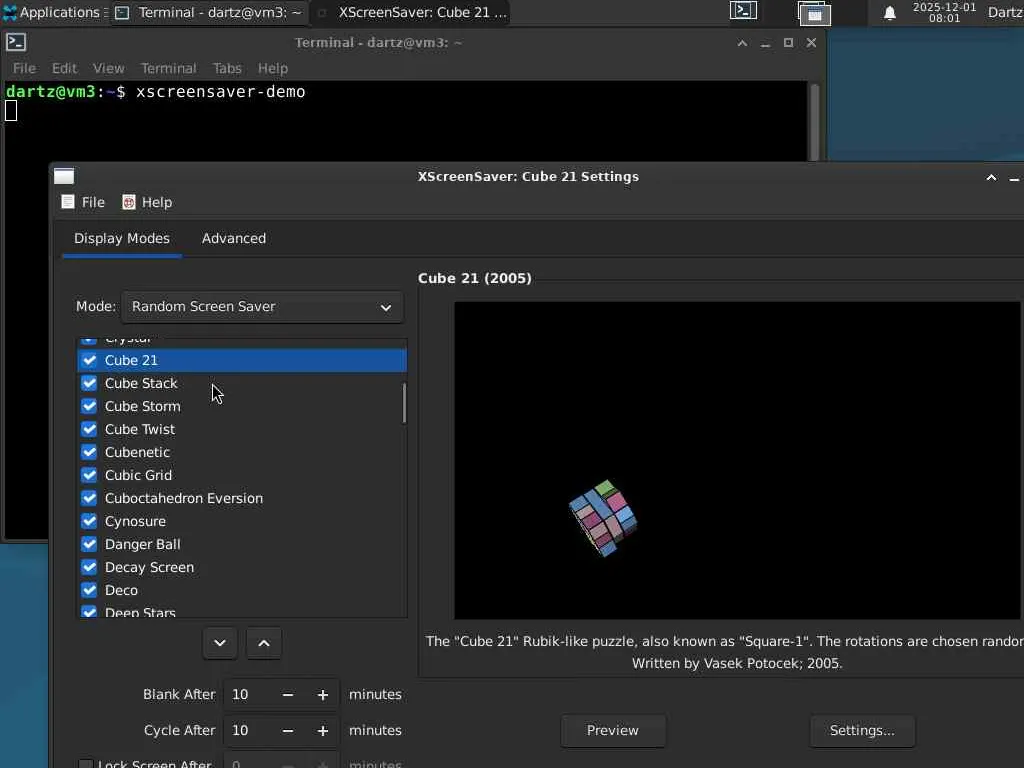Switch to the Advanced tab
The width and height of the screenshot is (1024, 768).
(x=234, y=238)
